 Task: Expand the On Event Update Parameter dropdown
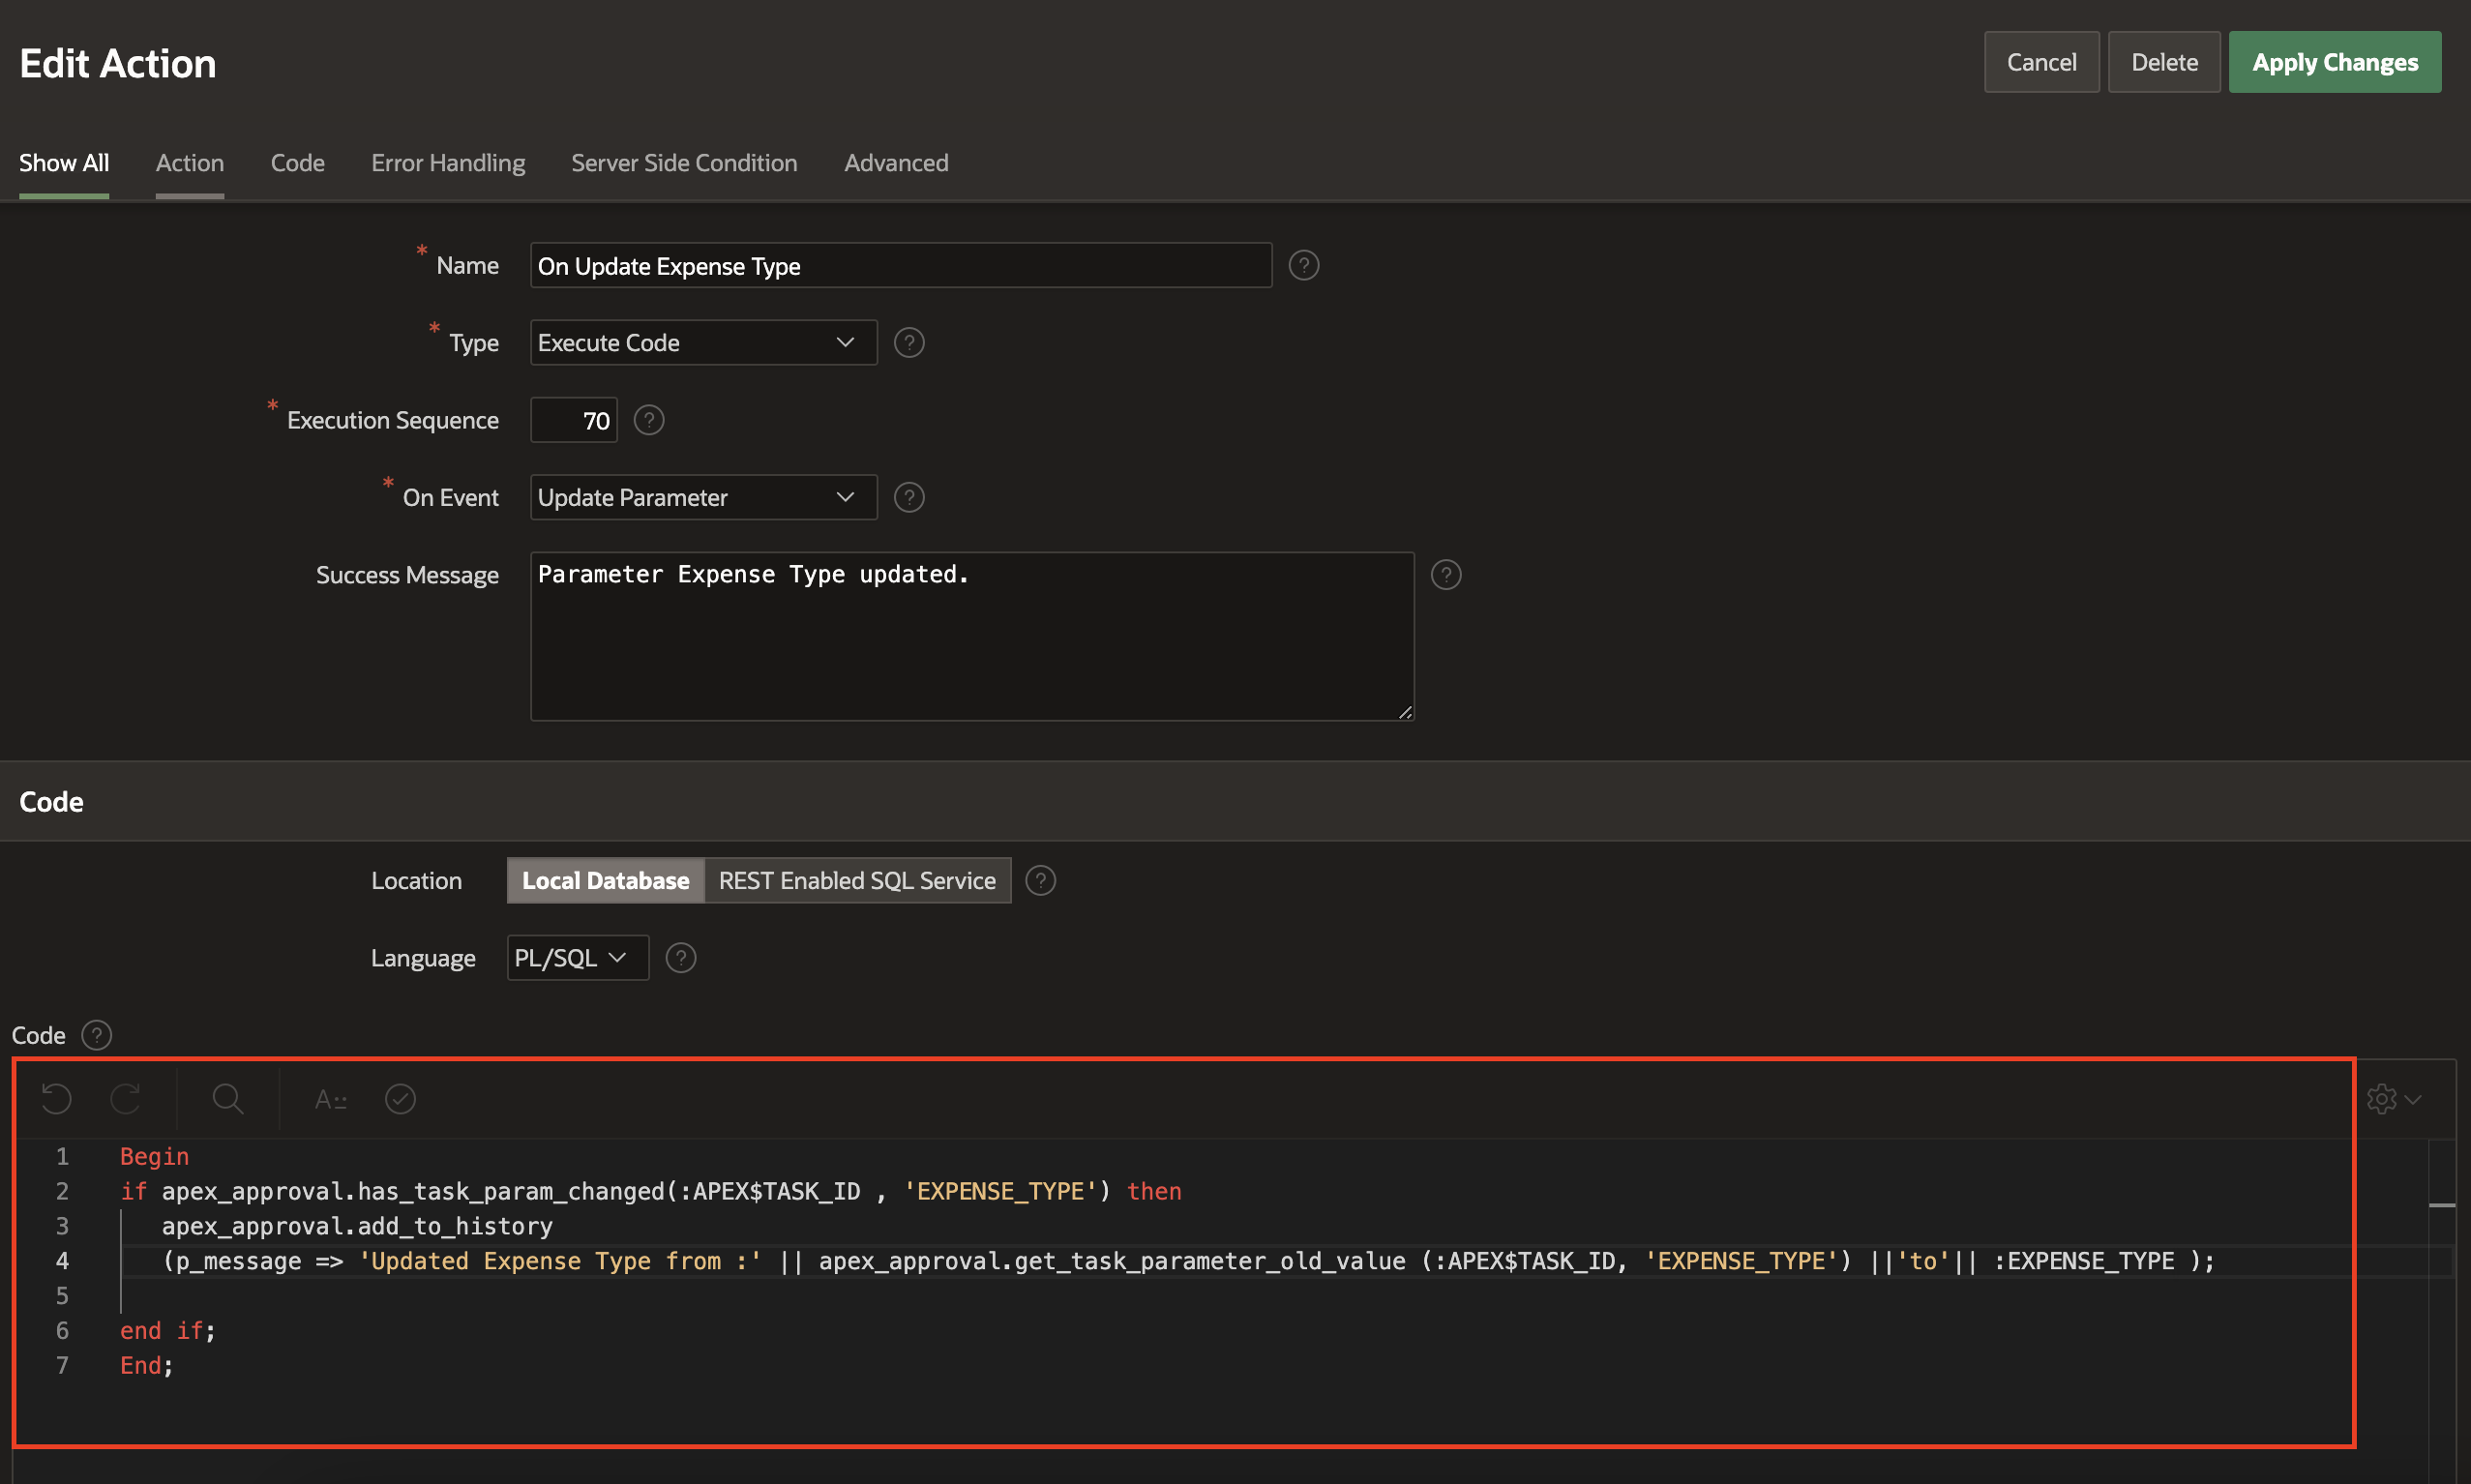click(703, 497)
